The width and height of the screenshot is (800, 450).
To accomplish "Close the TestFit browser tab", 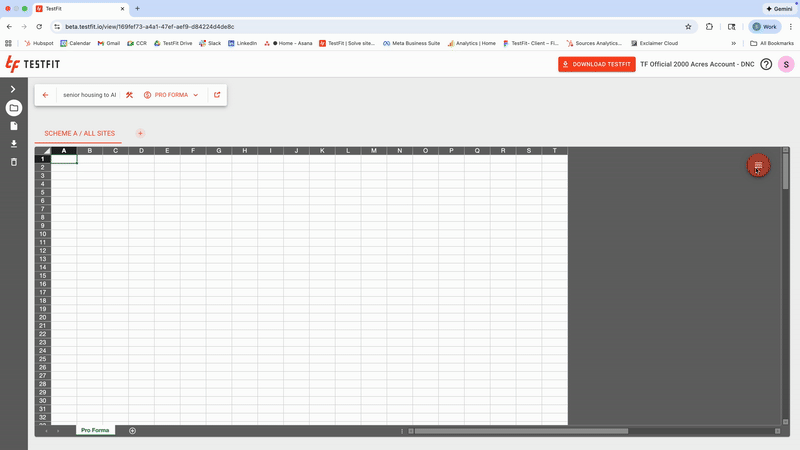I will tap(122, 9).
